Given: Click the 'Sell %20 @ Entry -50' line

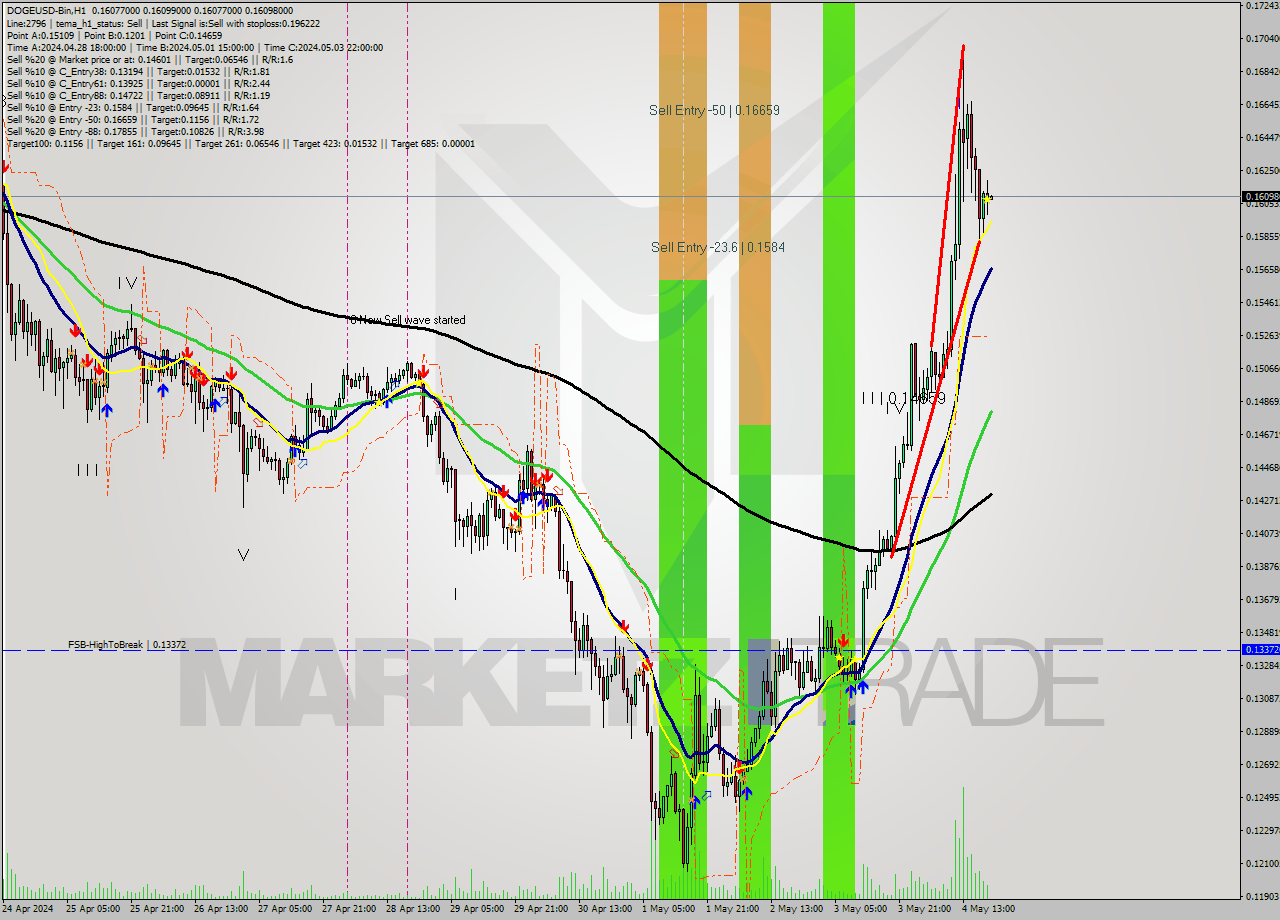Looking at the screenshot, I should (x=132, y=119).
